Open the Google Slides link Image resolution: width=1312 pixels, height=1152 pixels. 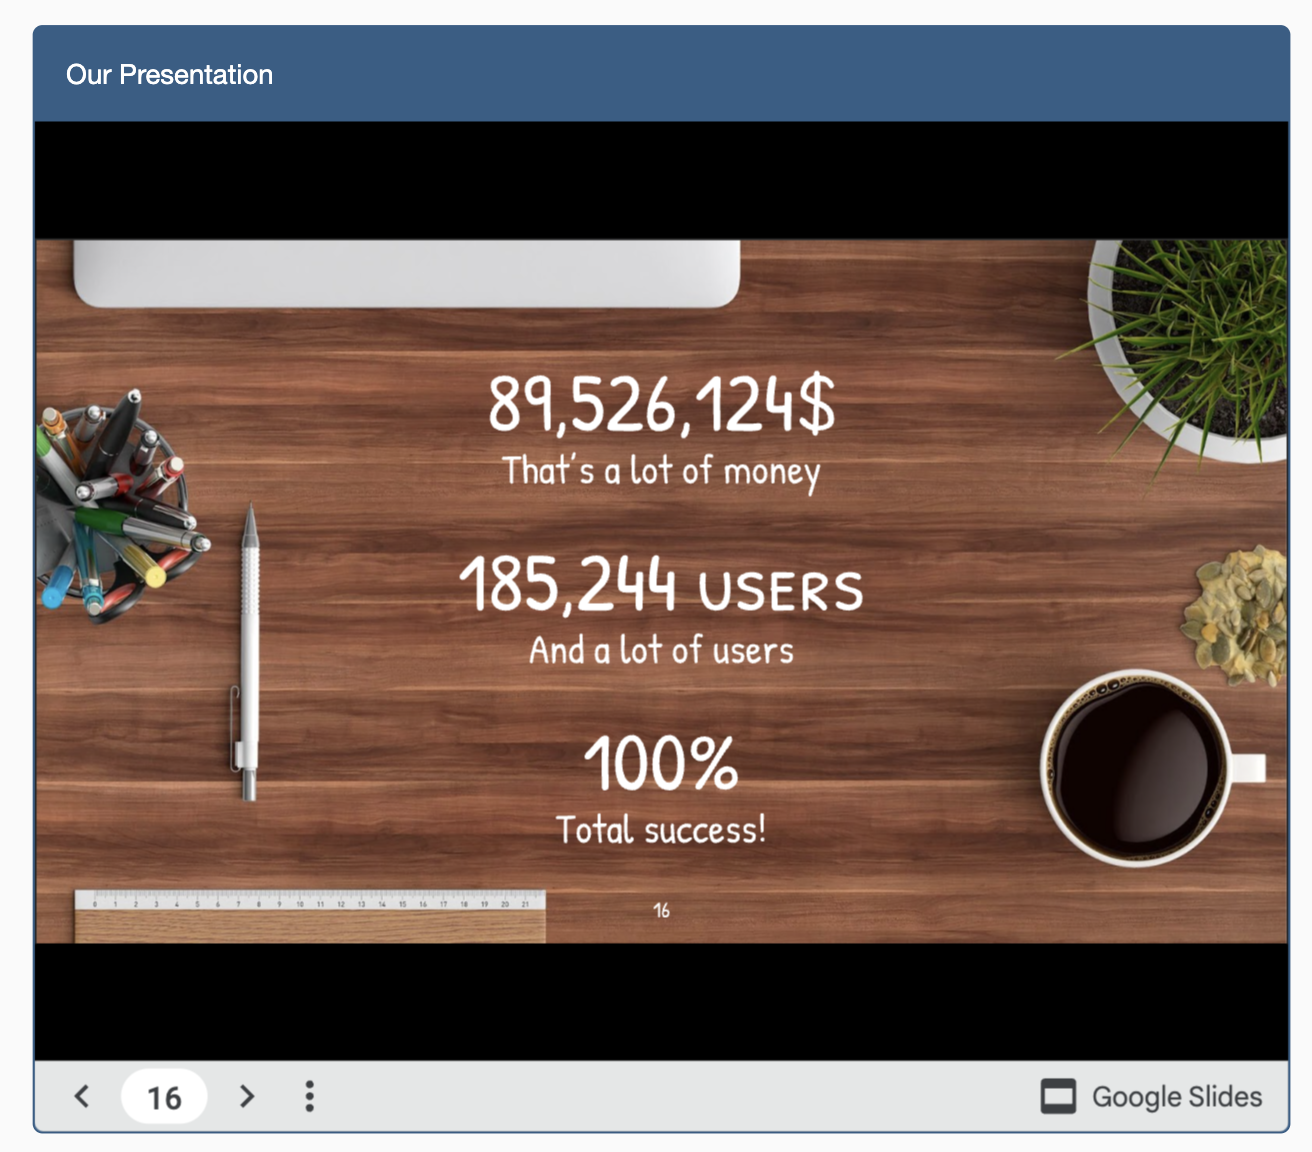1176,1096
